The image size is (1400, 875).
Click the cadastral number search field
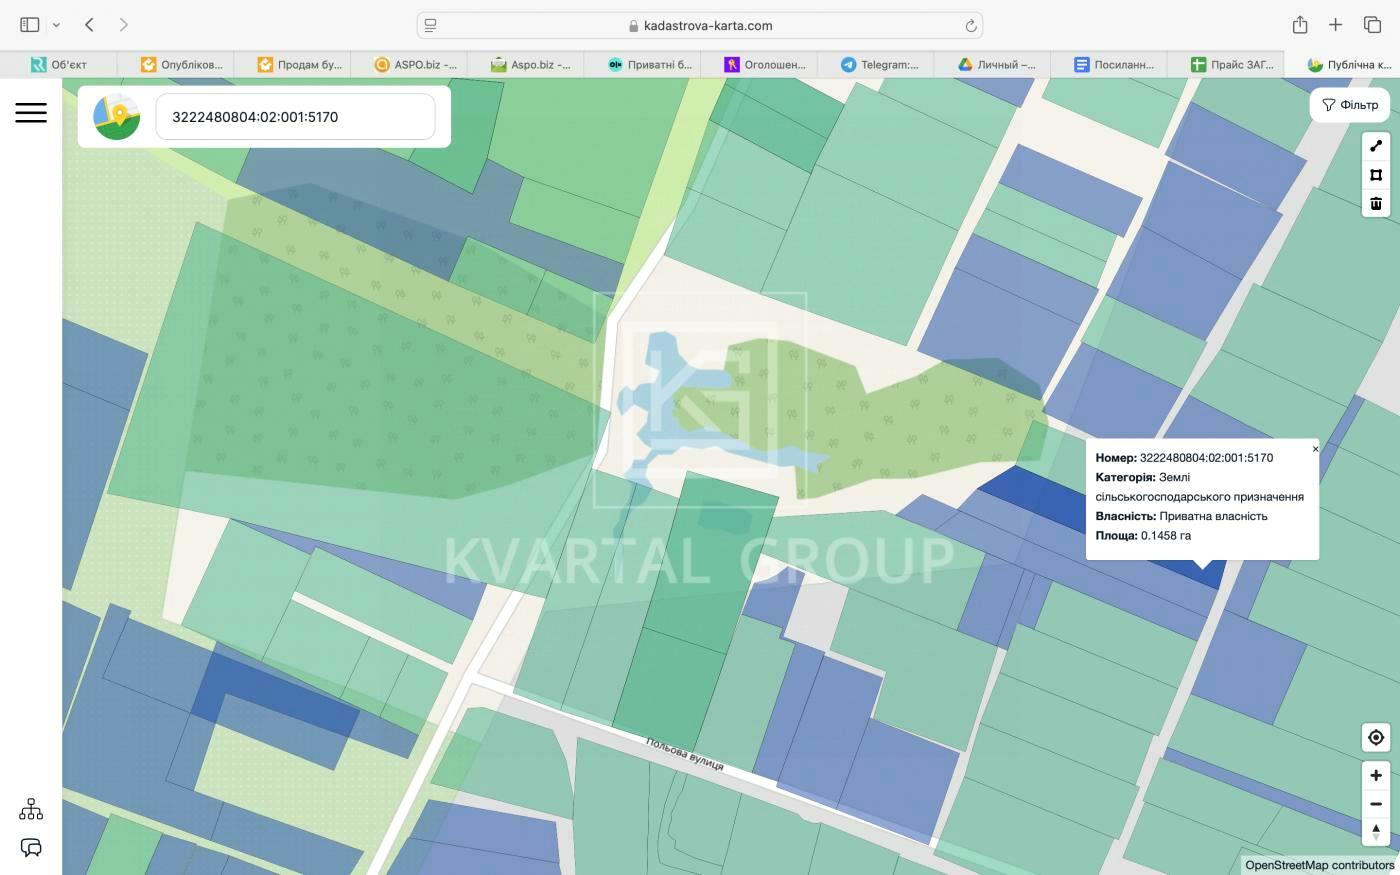[x=295, y=117]
